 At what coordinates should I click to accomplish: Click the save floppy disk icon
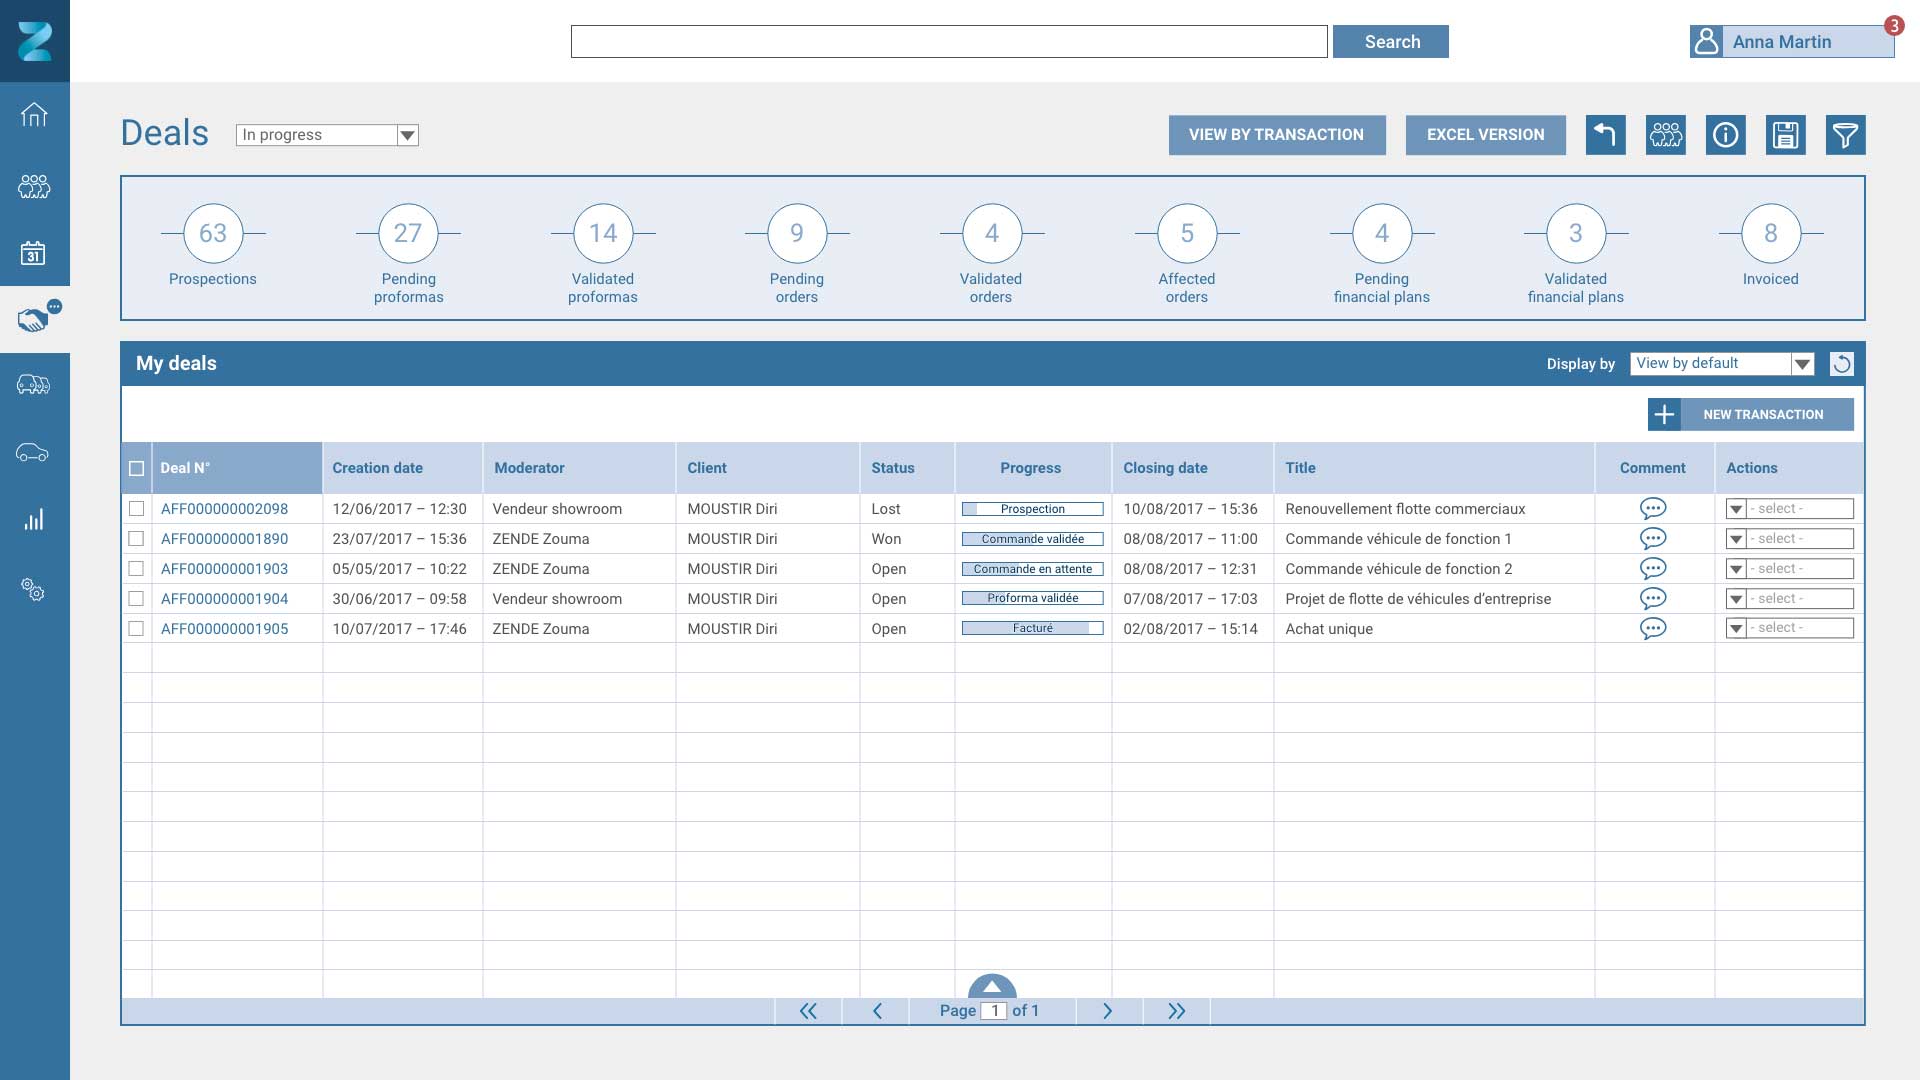tap(1785, 135)
